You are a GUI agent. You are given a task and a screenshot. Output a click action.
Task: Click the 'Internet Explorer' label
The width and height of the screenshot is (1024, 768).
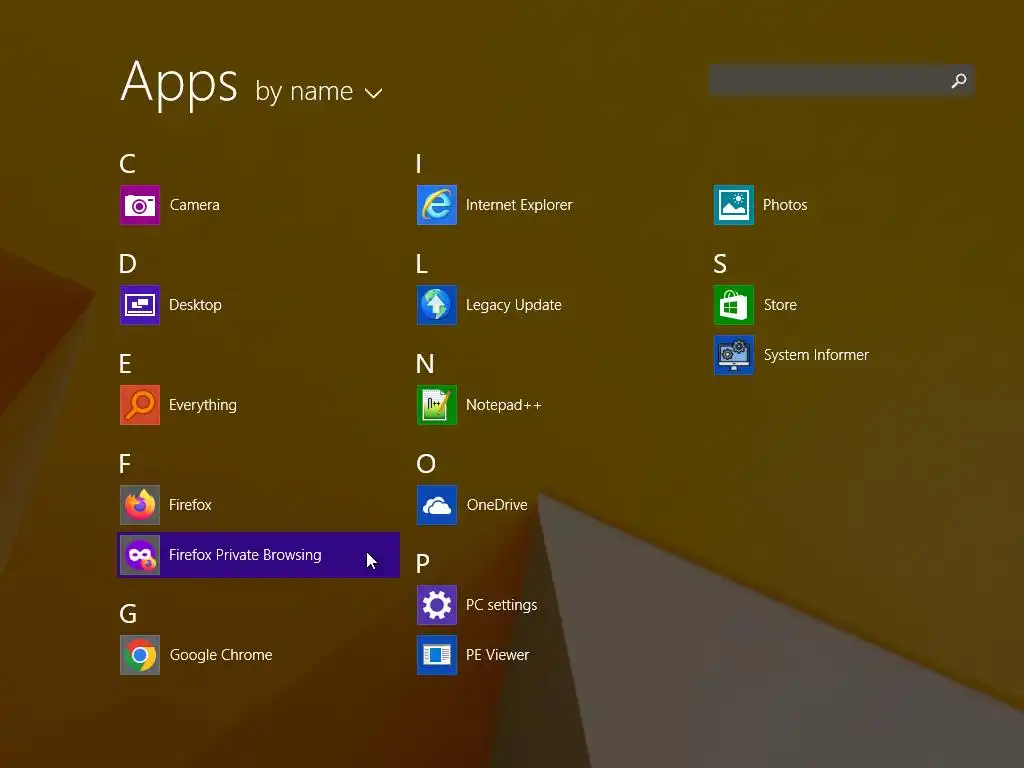click(519, 205)
